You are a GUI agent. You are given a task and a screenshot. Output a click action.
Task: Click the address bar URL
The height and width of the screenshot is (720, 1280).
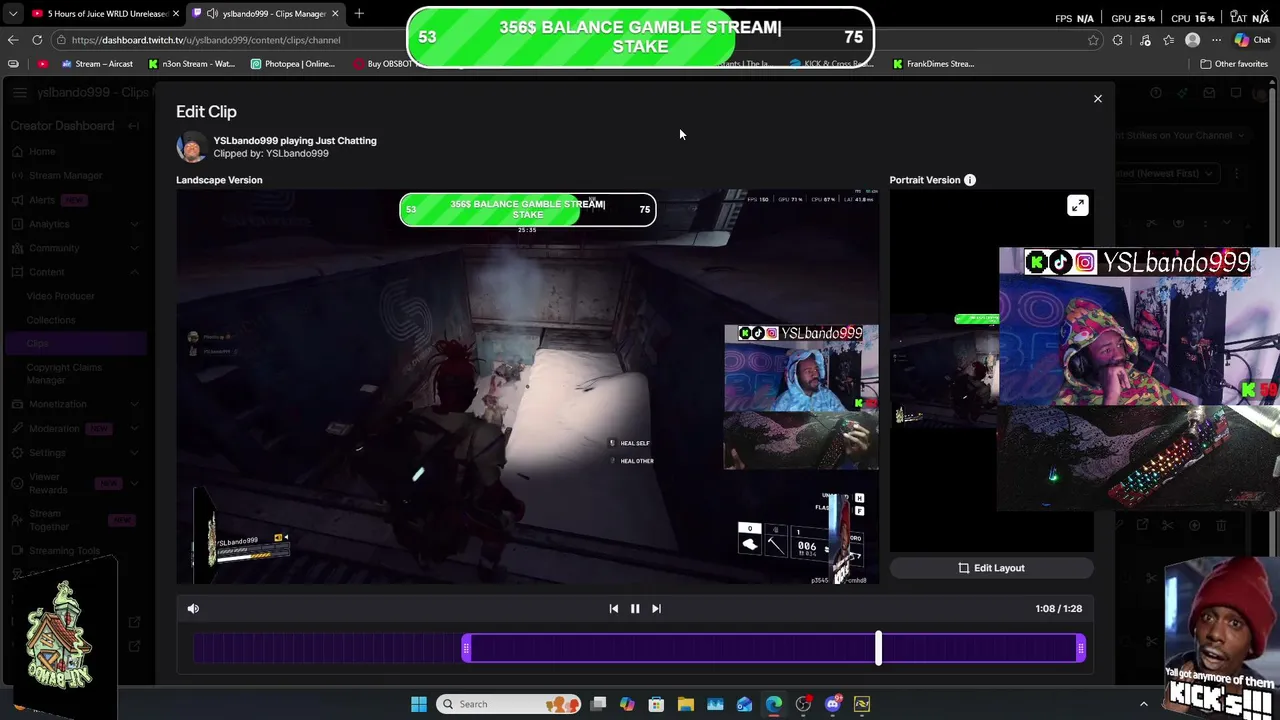coord(206,40)
